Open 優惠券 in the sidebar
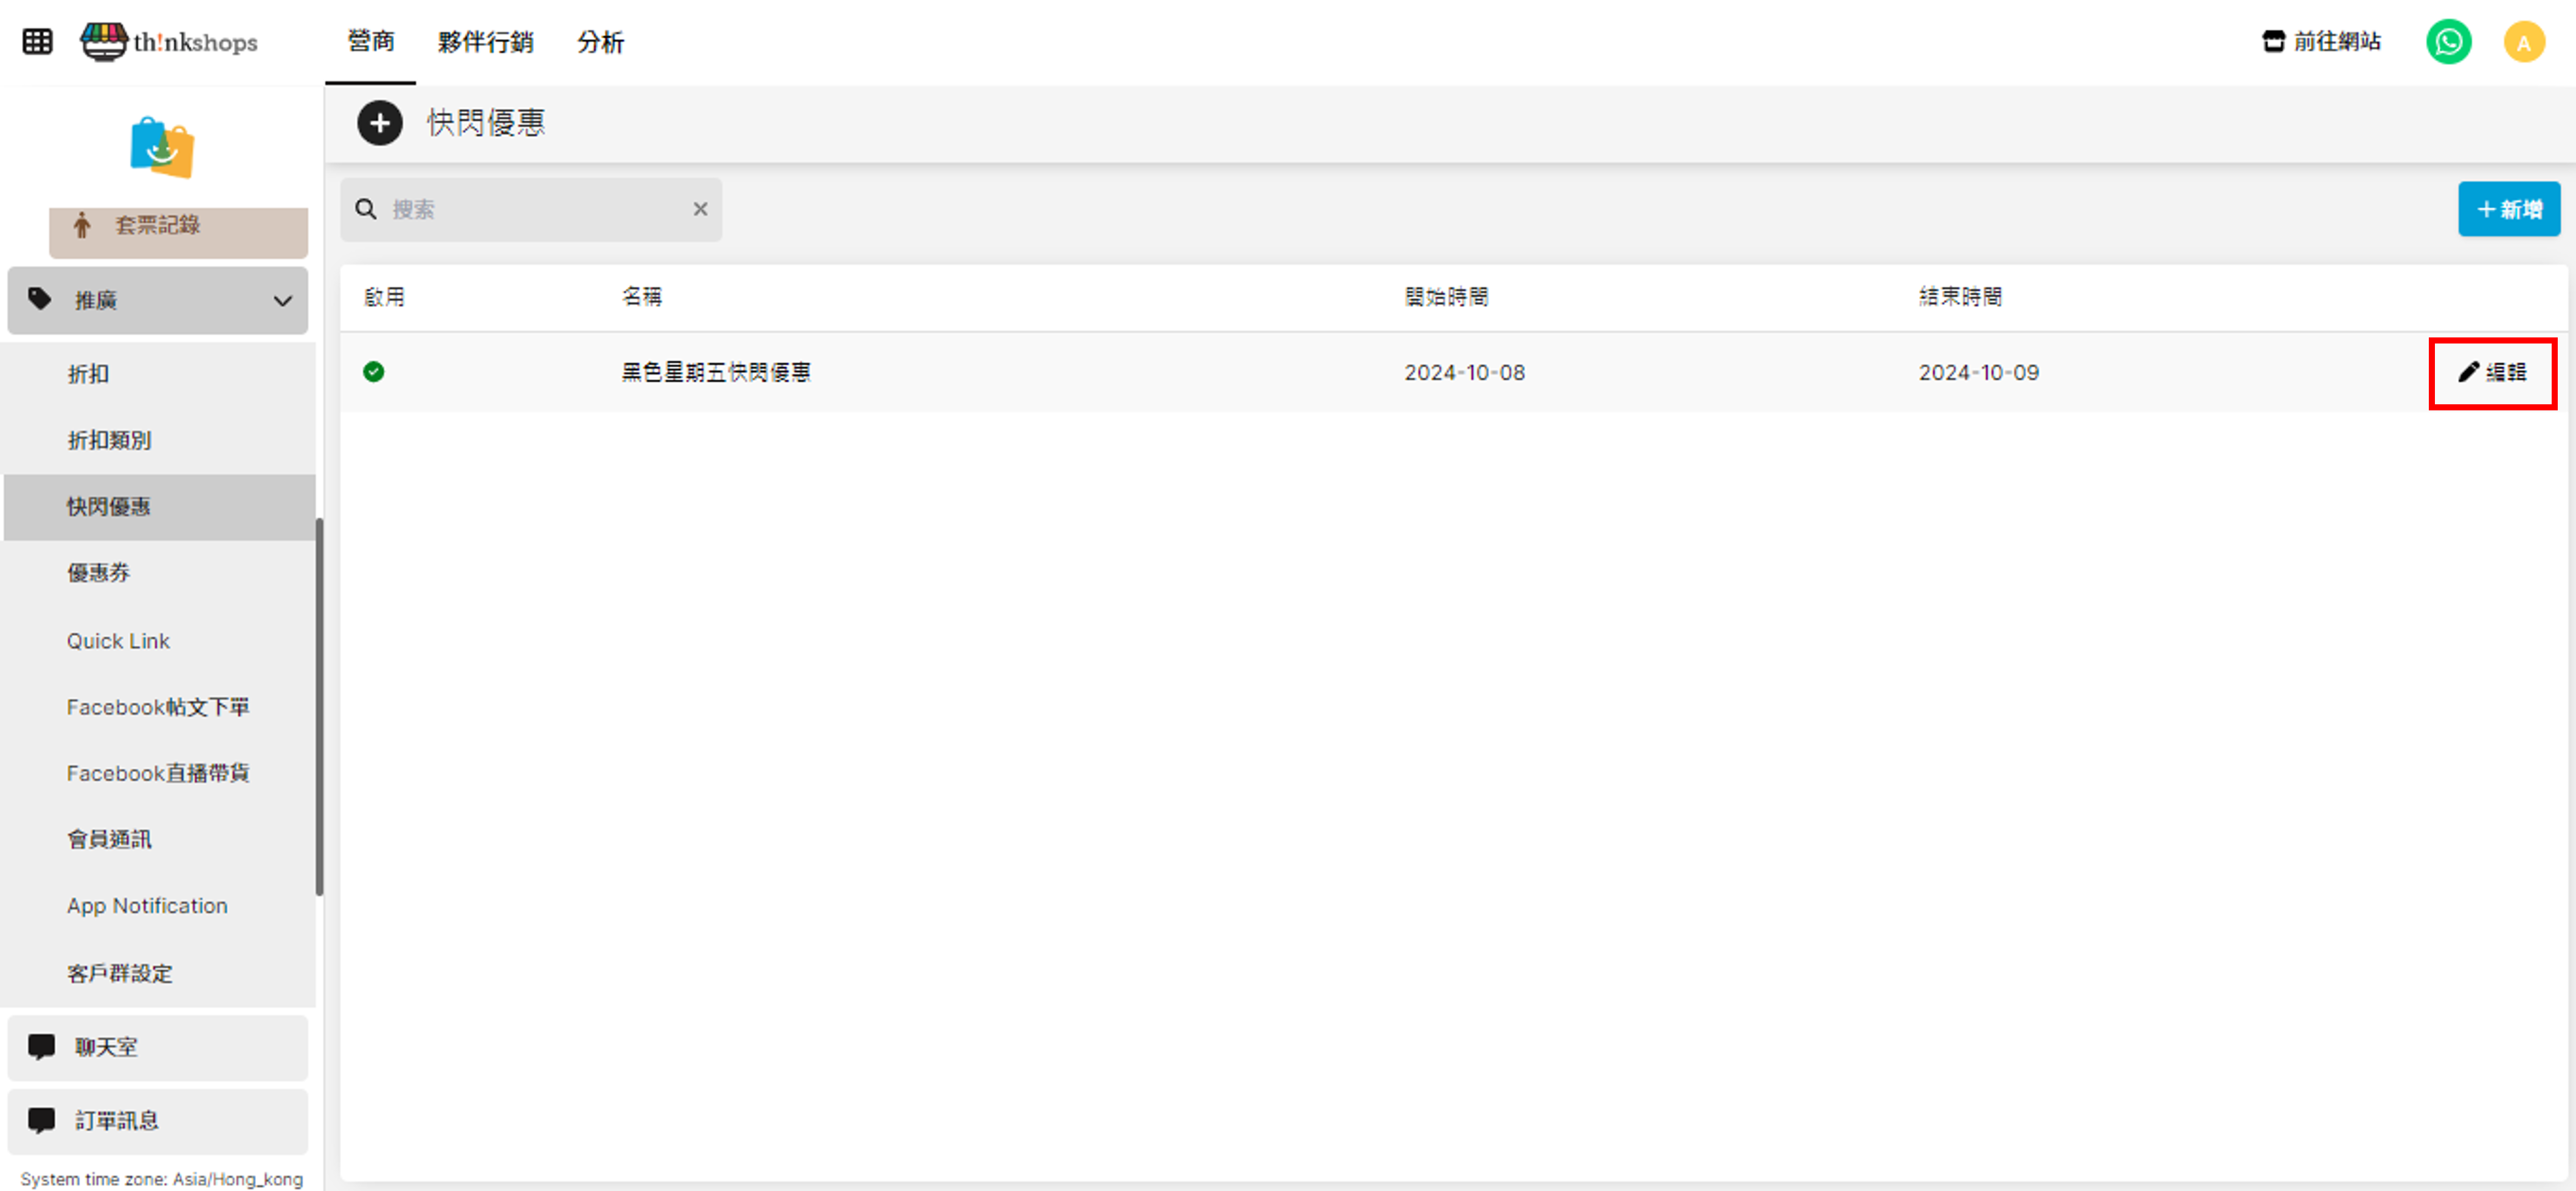The width and height of the screenshot is (2576, 1191). 98,573
